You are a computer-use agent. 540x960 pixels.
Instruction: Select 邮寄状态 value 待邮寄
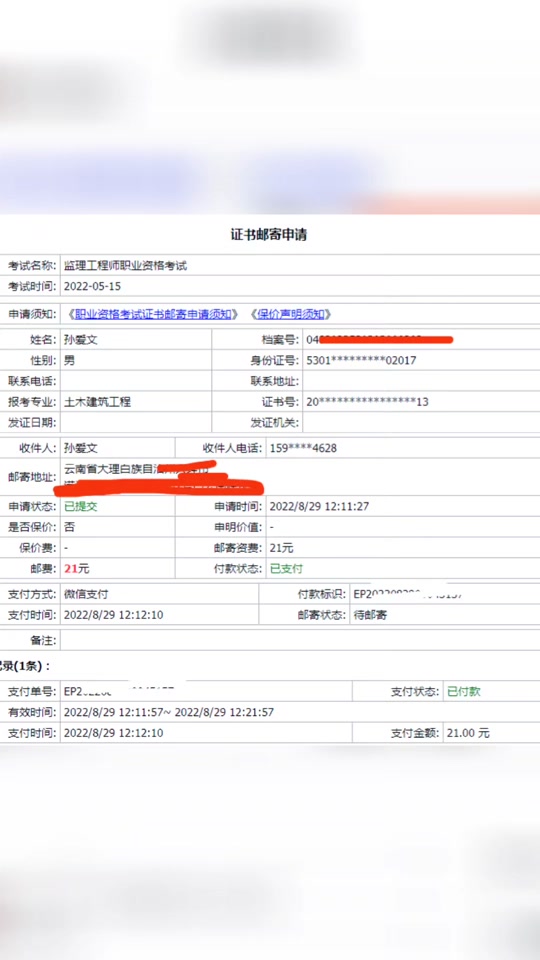coord(370,615)
